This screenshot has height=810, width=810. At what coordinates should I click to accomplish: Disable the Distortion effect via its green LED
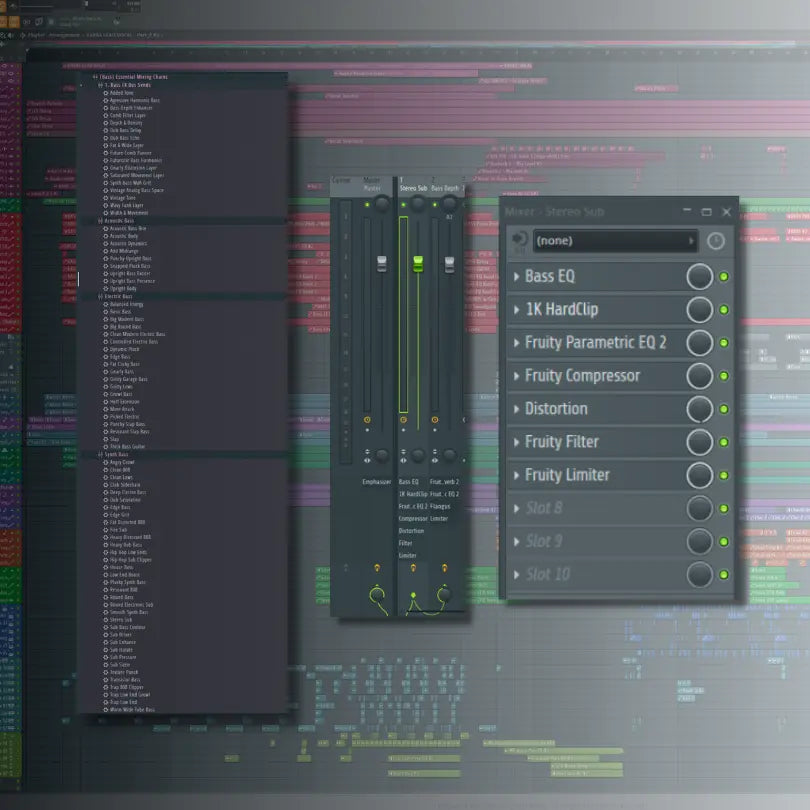click(x=722, y=409)
